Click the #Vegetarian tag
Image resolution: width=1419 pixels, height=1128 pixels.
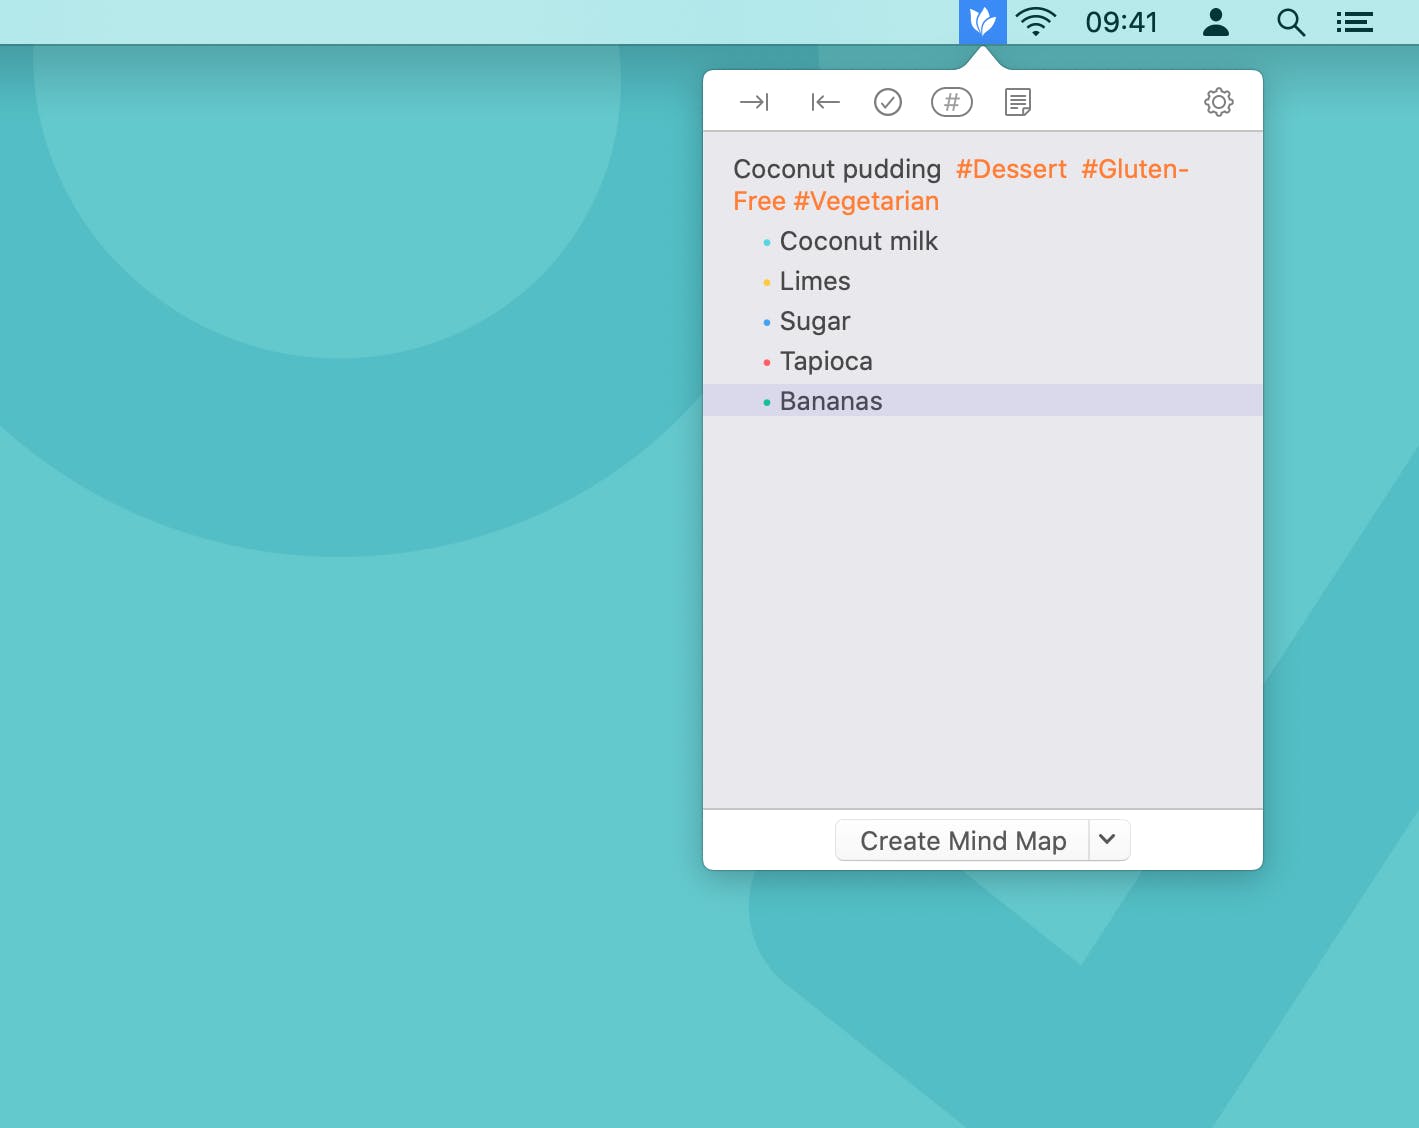click(x=866, y=201)
